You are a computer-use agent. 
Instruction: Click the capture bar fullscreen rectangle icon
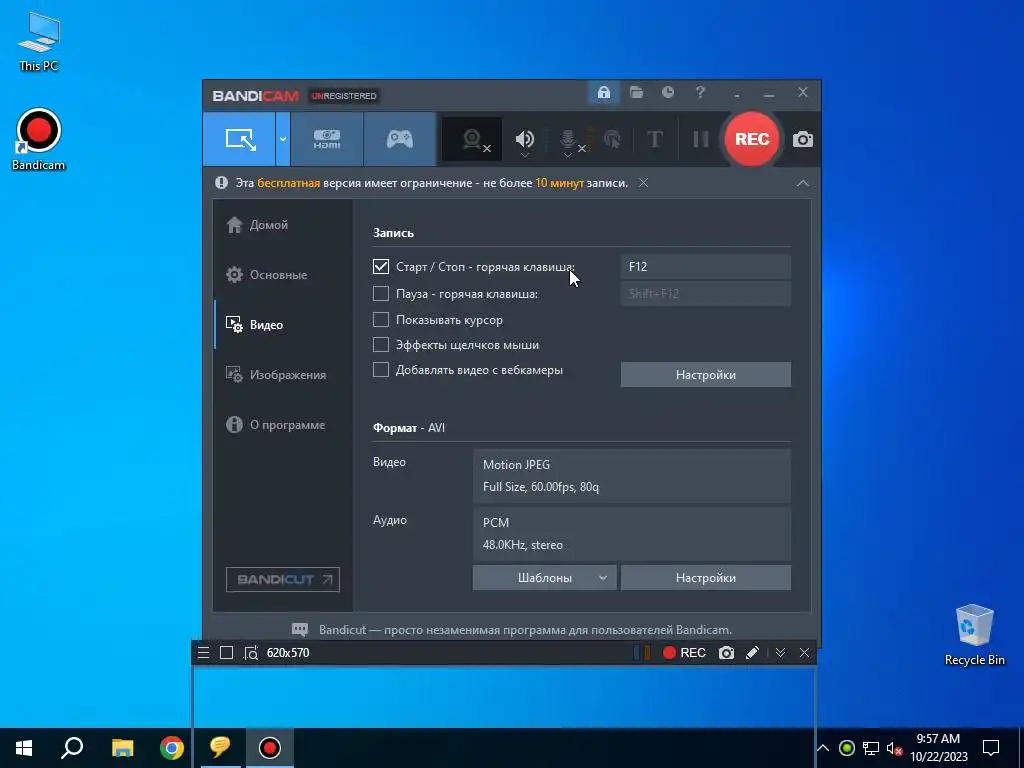[227, 653]
